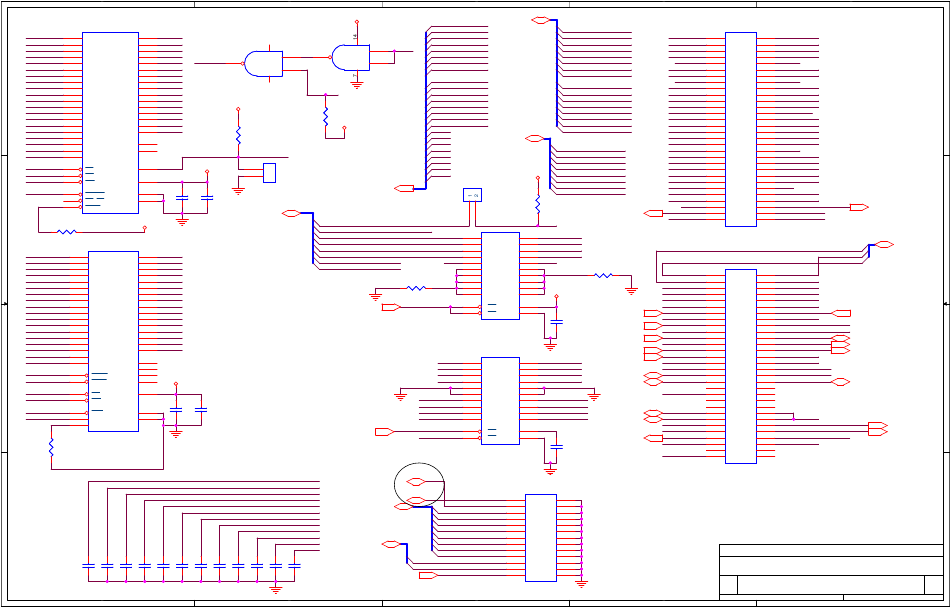Click the ground symbol under the twelve-capacitor row

276,590
